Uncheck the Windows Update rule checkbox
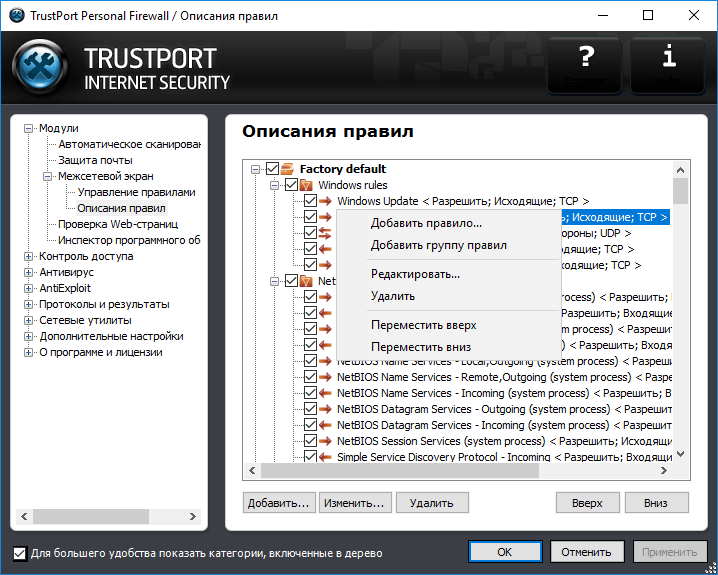The height and width of the screenshot is (575, 718). [x=310, y=201]
